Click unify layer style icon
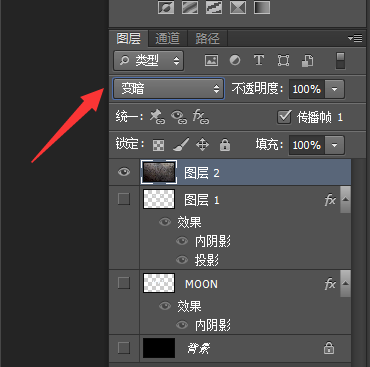This screenshot has width=370, height=367. (x=201, y=117)
